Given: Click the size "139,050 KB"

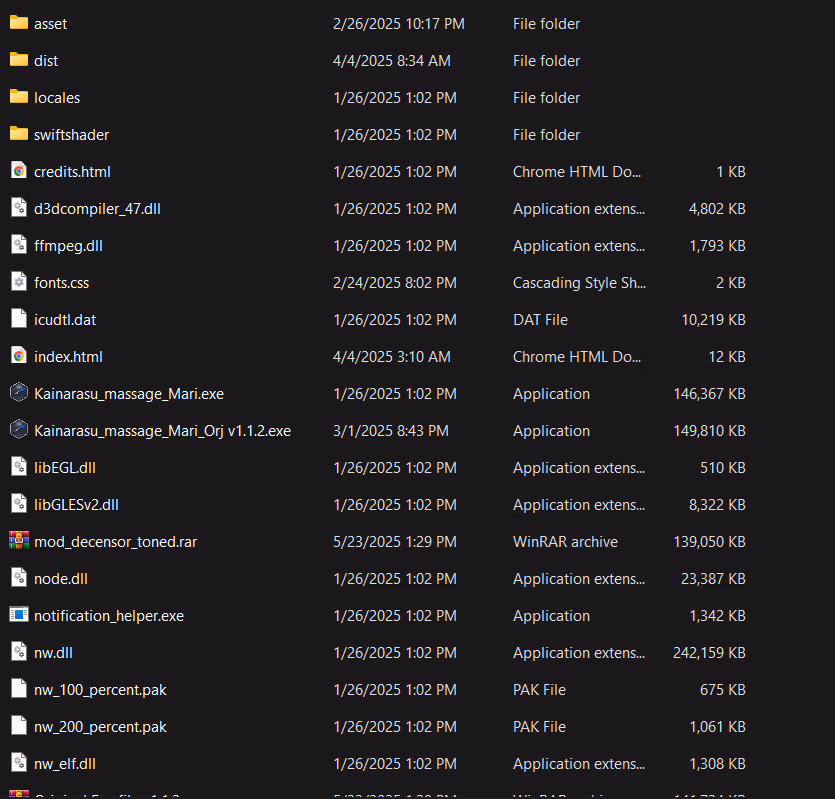Looking at the screenshot, I should (x=709, y=542).
